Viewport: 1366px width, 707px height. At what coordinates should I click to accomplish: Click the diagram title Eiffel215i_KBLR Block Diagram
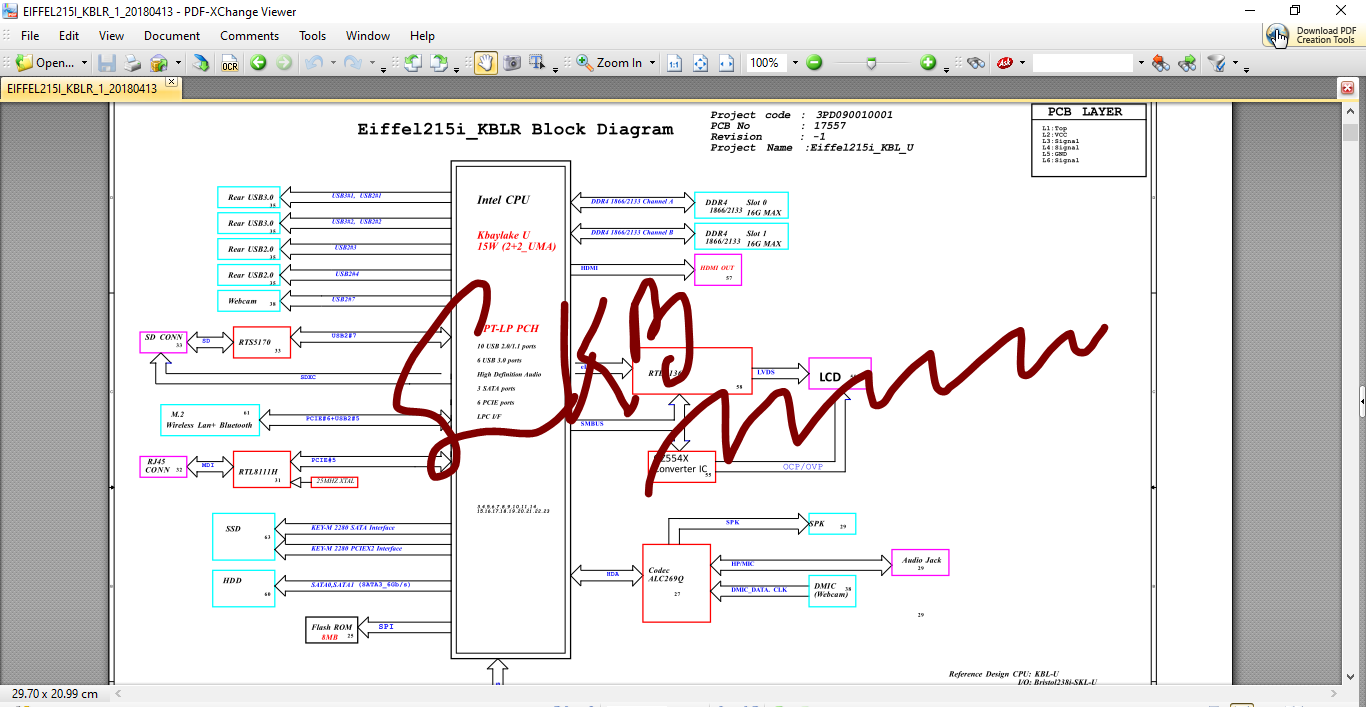pos(515,129)
